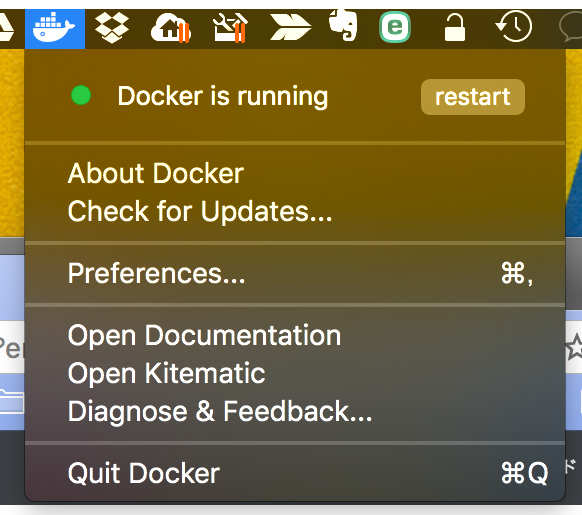Click the bookmark star icon behind menu
Viewport: 582px width, 515px height.
pos(575,346)
